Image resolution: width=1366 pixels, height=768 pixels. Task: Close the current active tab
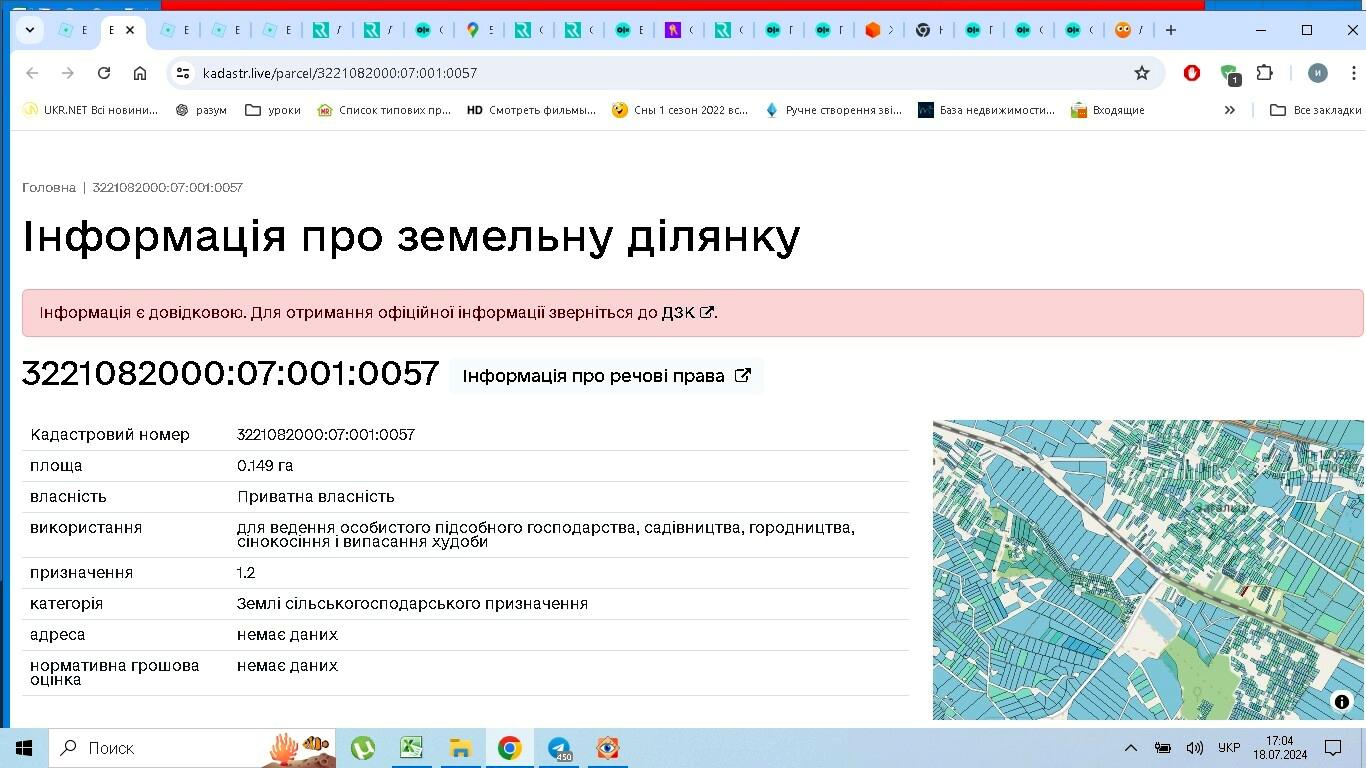[130, 30]
